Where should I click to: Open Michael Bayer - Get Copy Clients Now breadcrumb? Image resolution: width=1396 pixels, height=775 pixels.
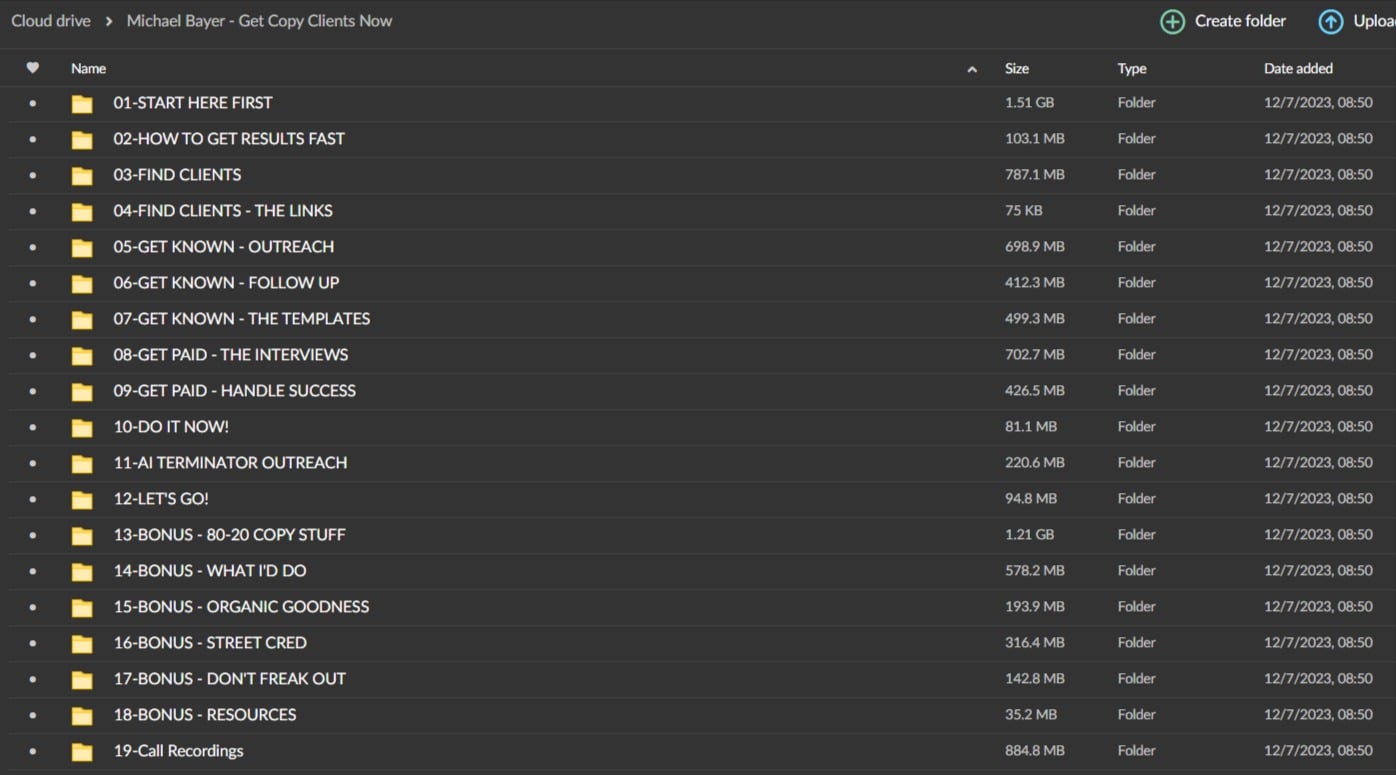tap(259, 21)
